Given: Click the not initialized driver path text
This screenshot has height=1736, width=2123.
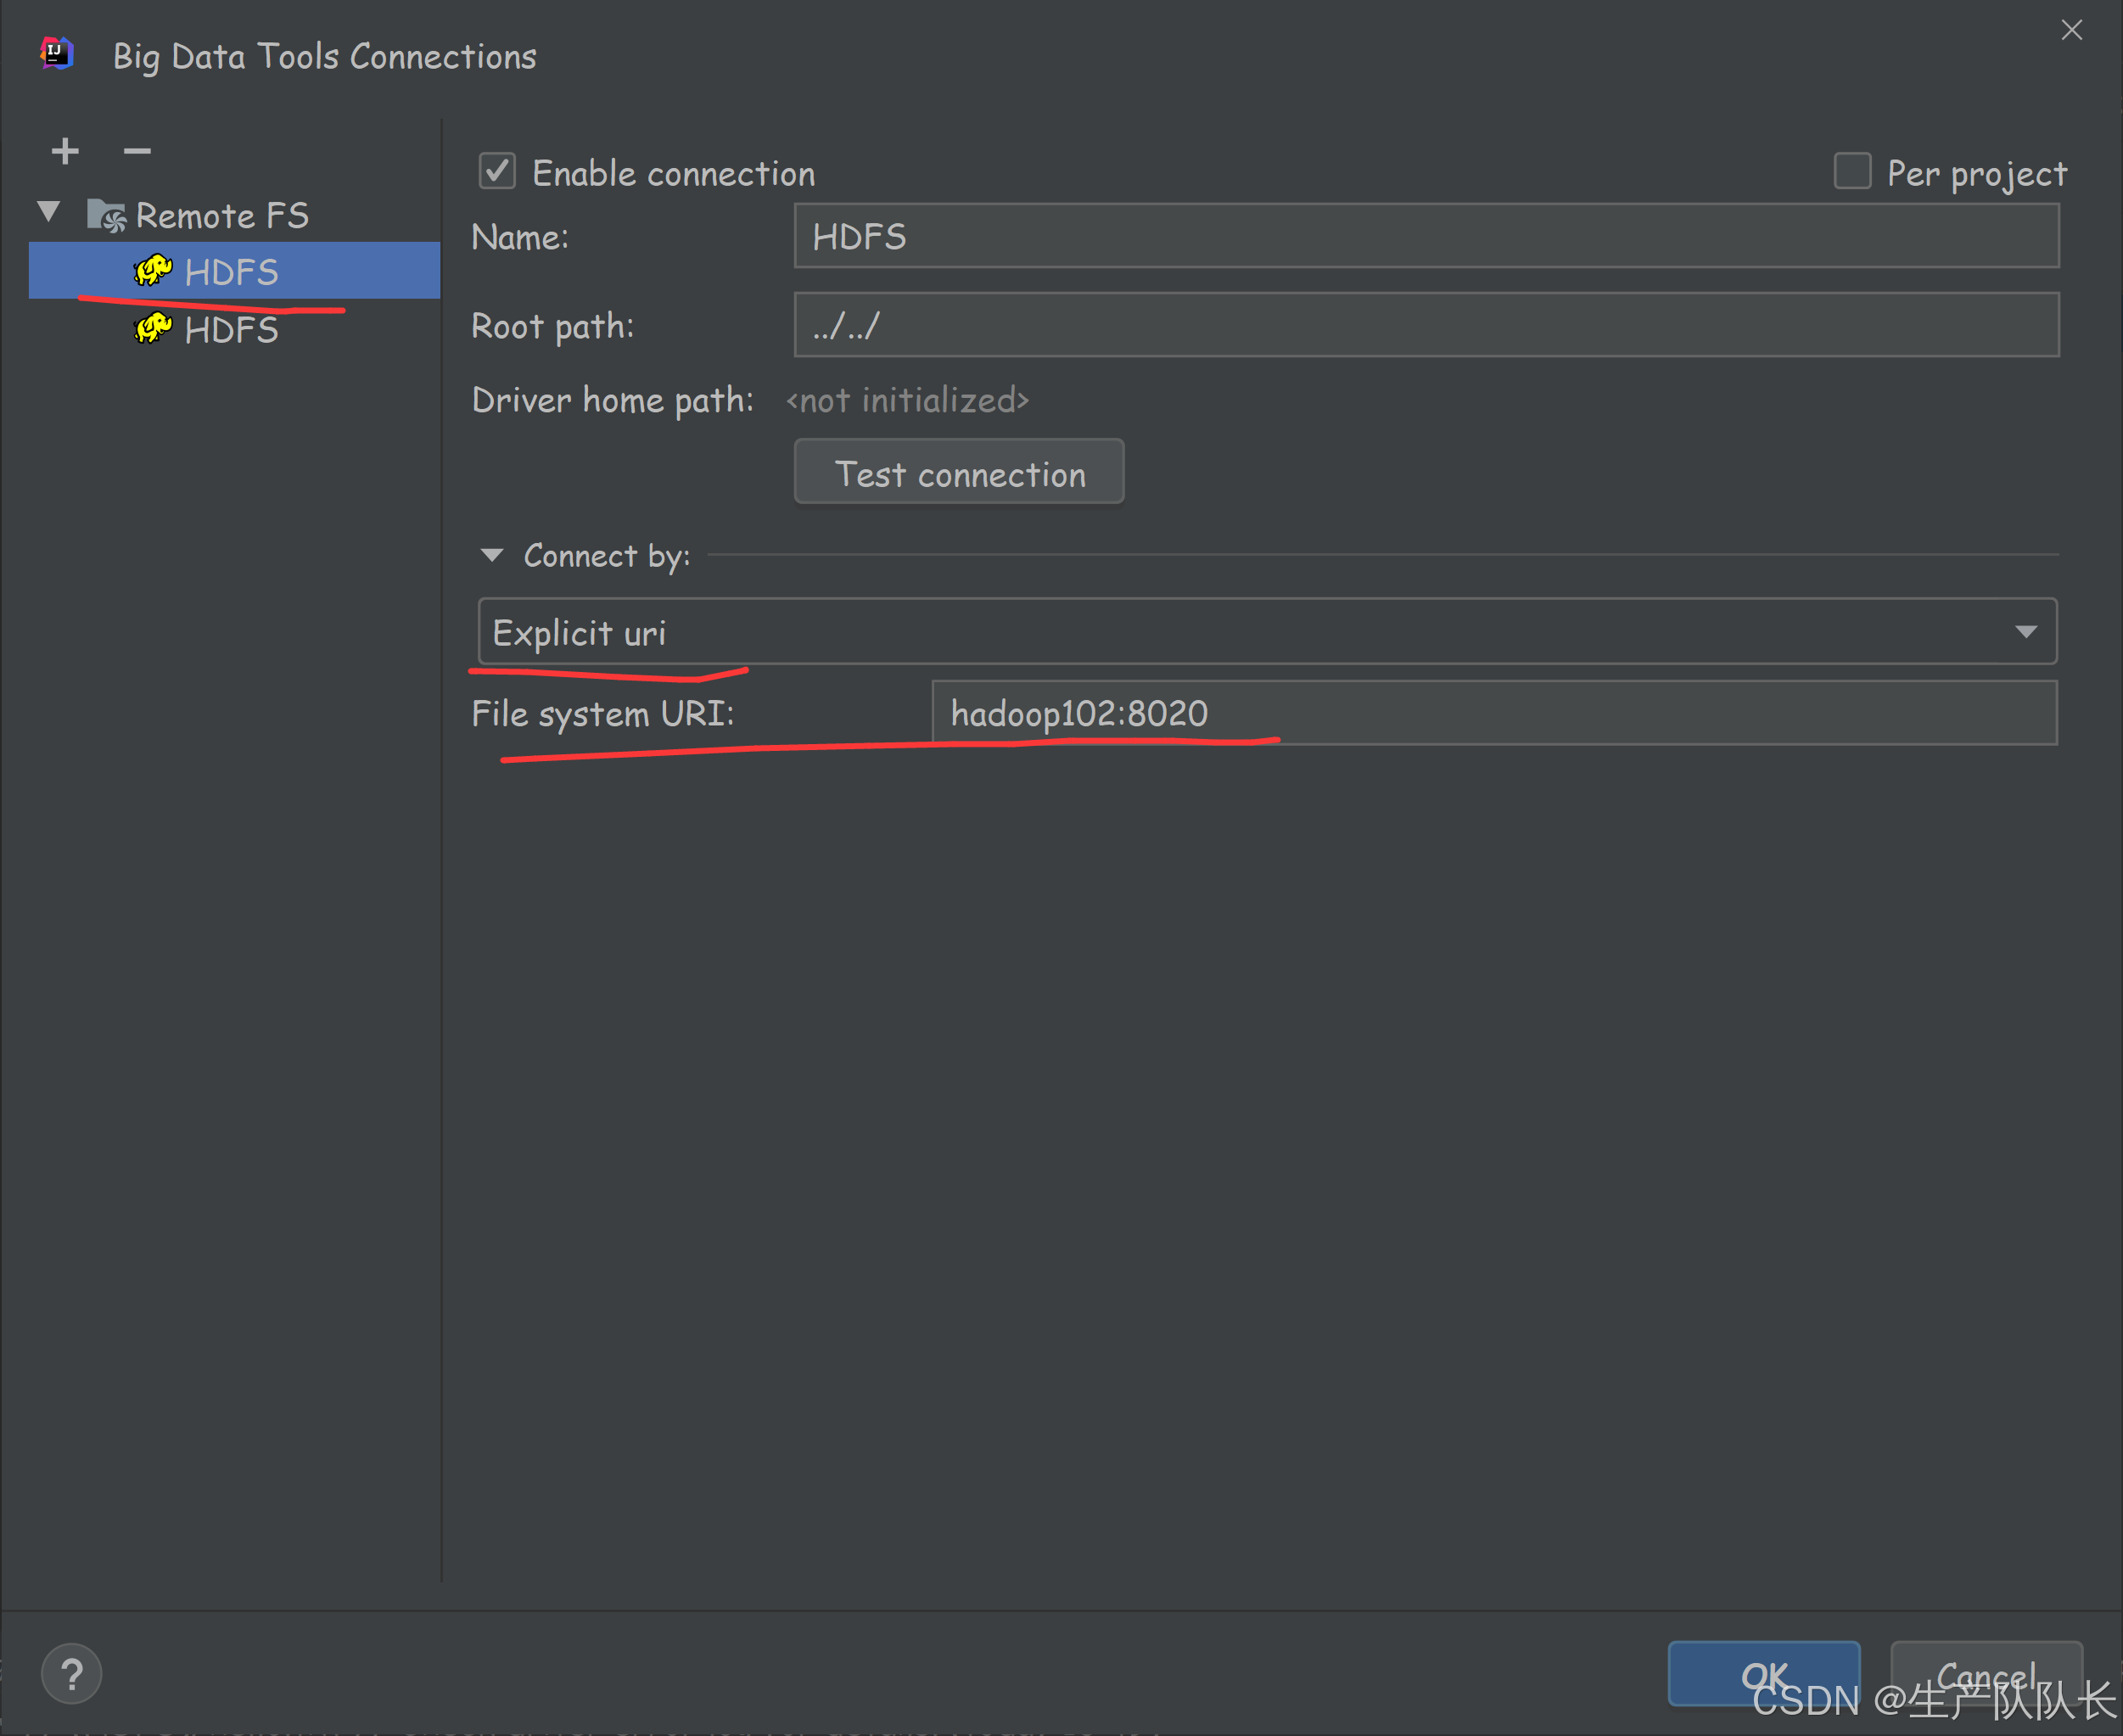Looking at the screenshot, I should tap(907, 400).
